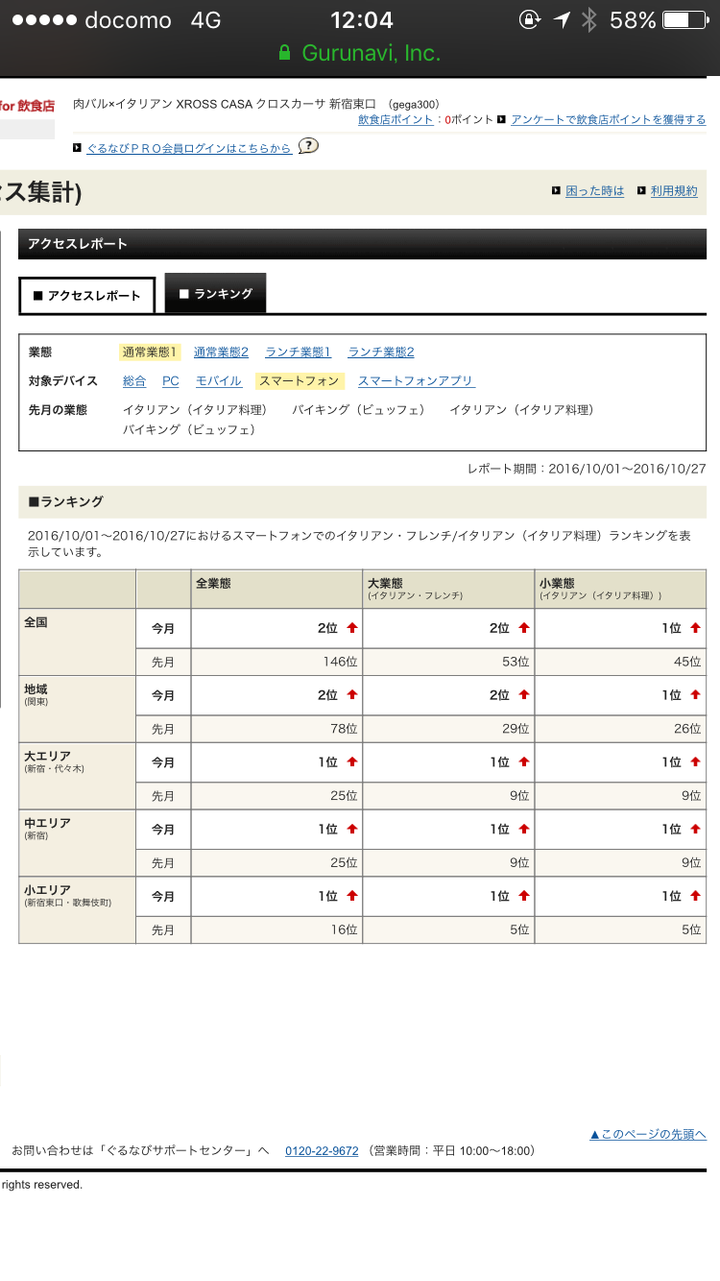
Task: Tap the battery icon in status bar
Action: (684, 20)
